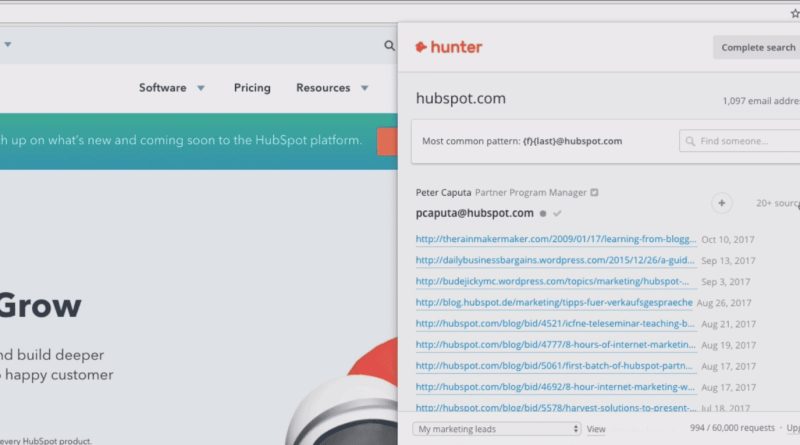This screenshot has width=800, height=445.
Task: Click the magnifier icon in Find someone field
Action: [x=690, y=141]
